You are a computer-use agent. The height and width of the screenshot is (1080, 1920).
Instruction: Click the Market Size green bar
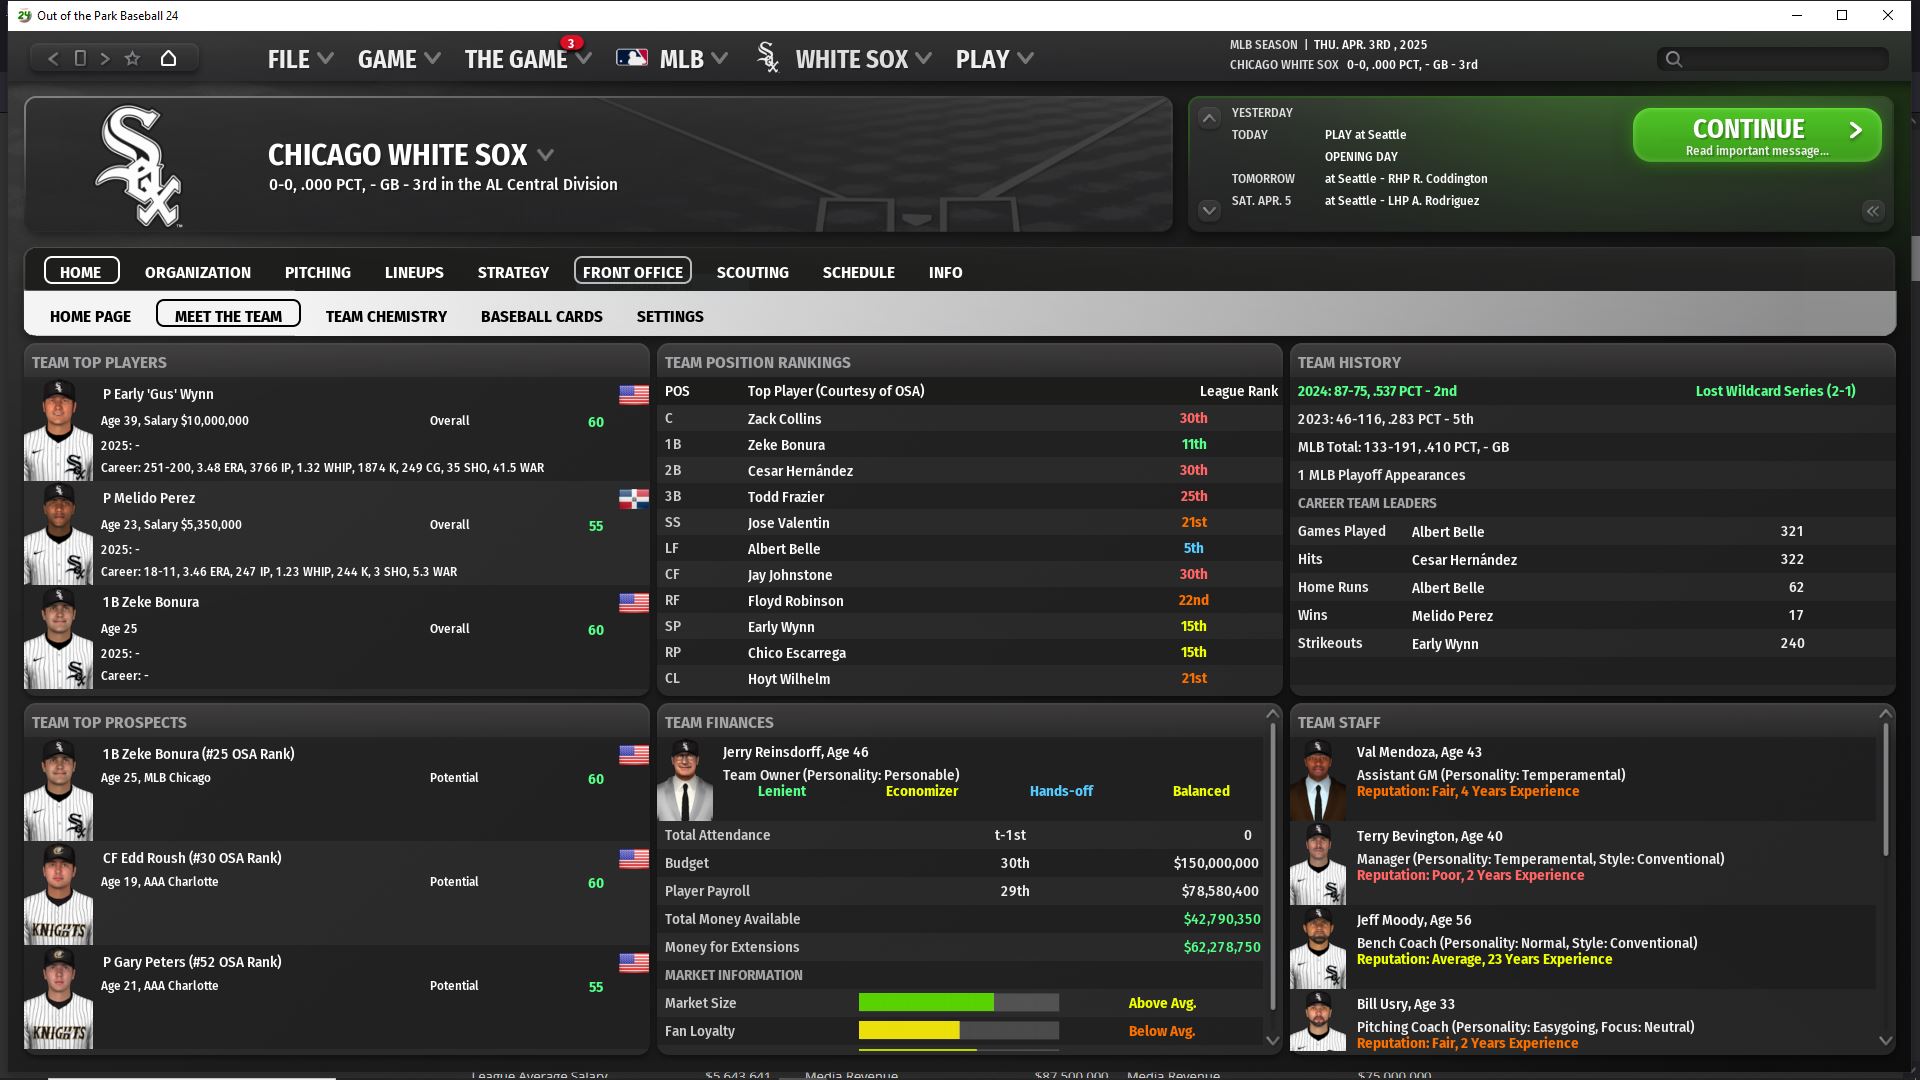[926, 1003]
